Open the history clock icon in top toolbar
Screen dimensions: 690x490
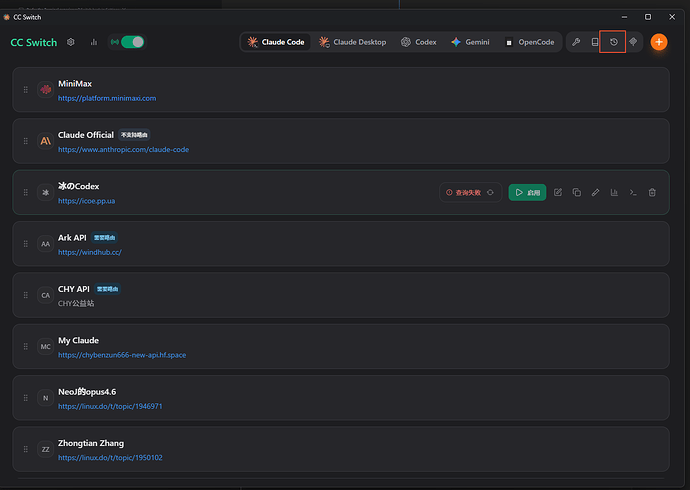pyautogui.click(x=613, y=42)
